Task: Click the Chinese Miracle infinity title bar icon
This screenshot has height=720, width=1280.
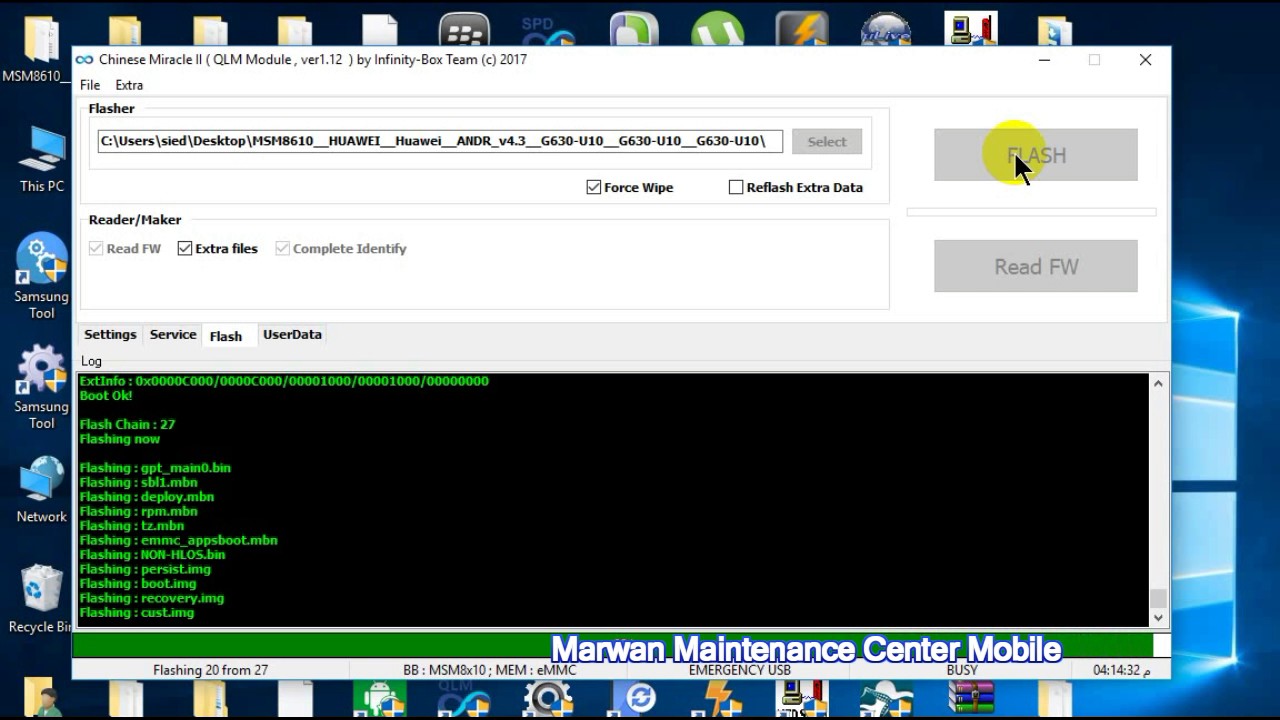Action: point(85,60)
